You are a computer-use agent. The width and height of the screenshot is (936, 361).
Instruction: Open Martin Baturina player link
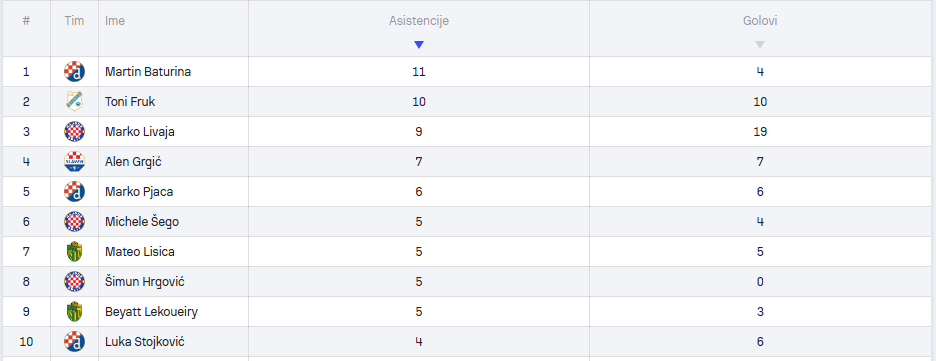(148, 72)
